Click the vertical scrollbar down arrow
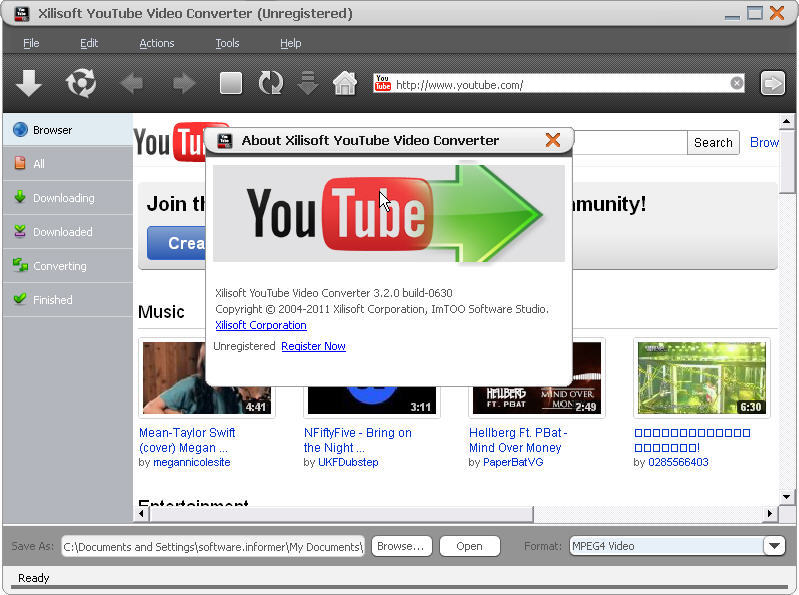Screen dimensions: 799x595 pyautogui.click(x=786, y=497)
